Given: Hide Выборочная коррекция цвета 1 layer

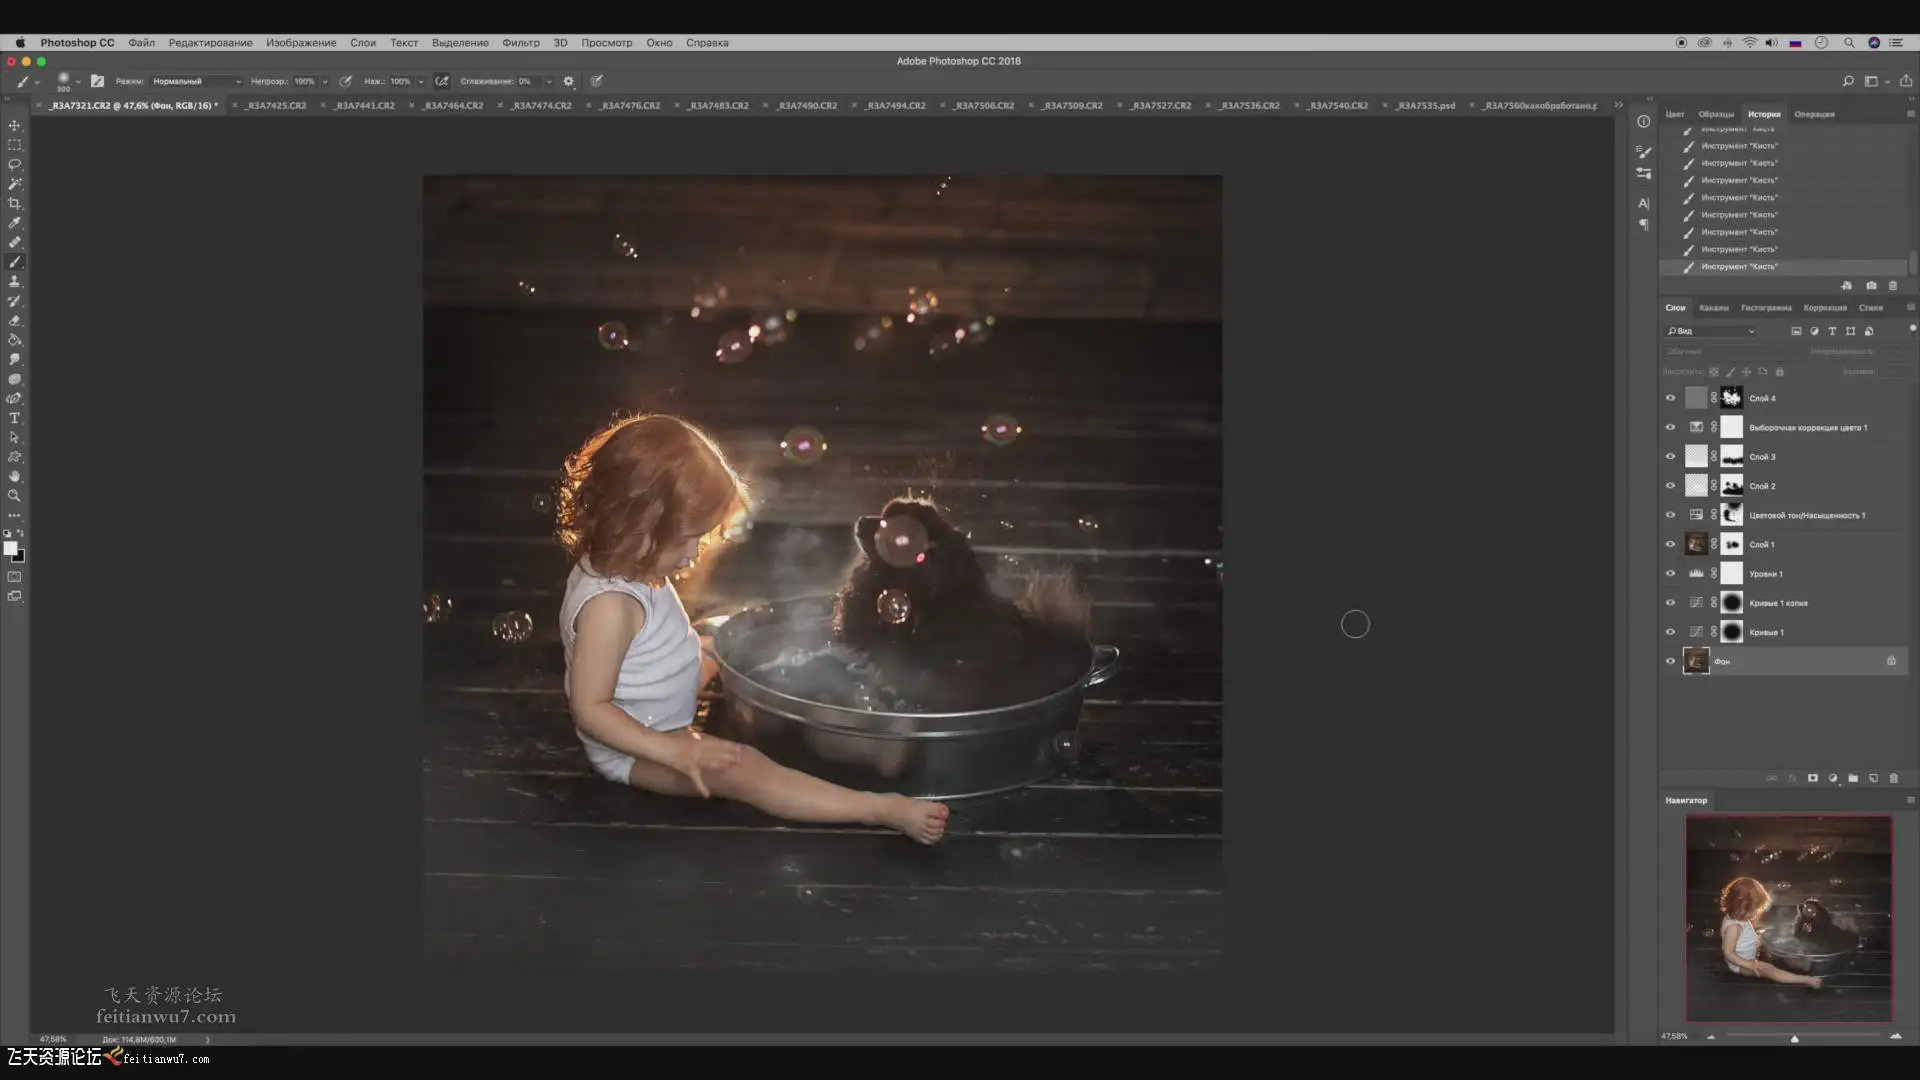Looking at the screenshot, I should pyautogui.click(x=1670, y=427).
